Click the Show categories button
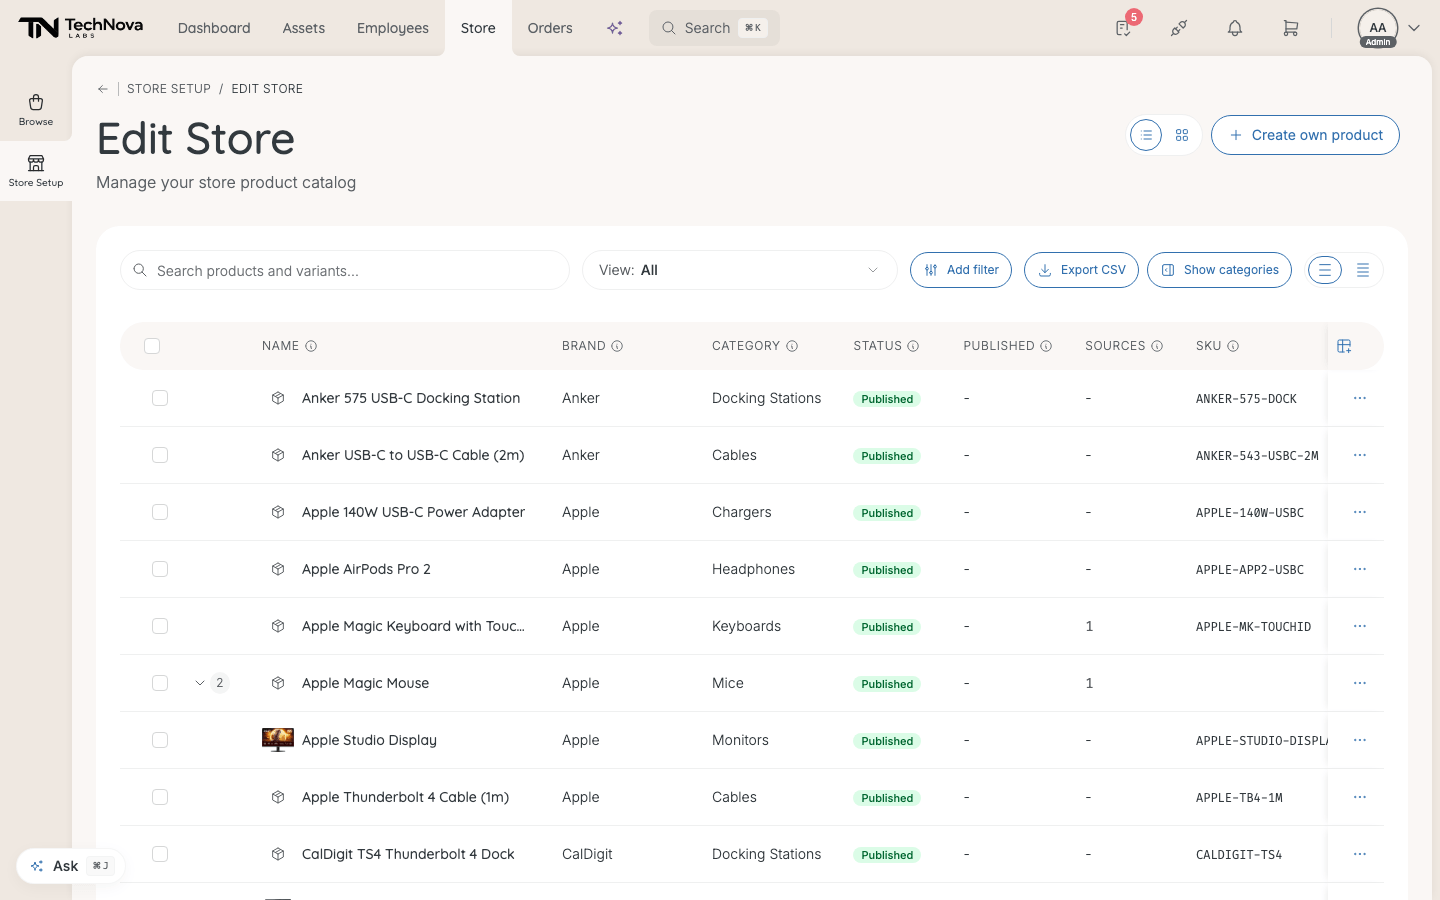1440x900 pixels. pos(1219,270)
